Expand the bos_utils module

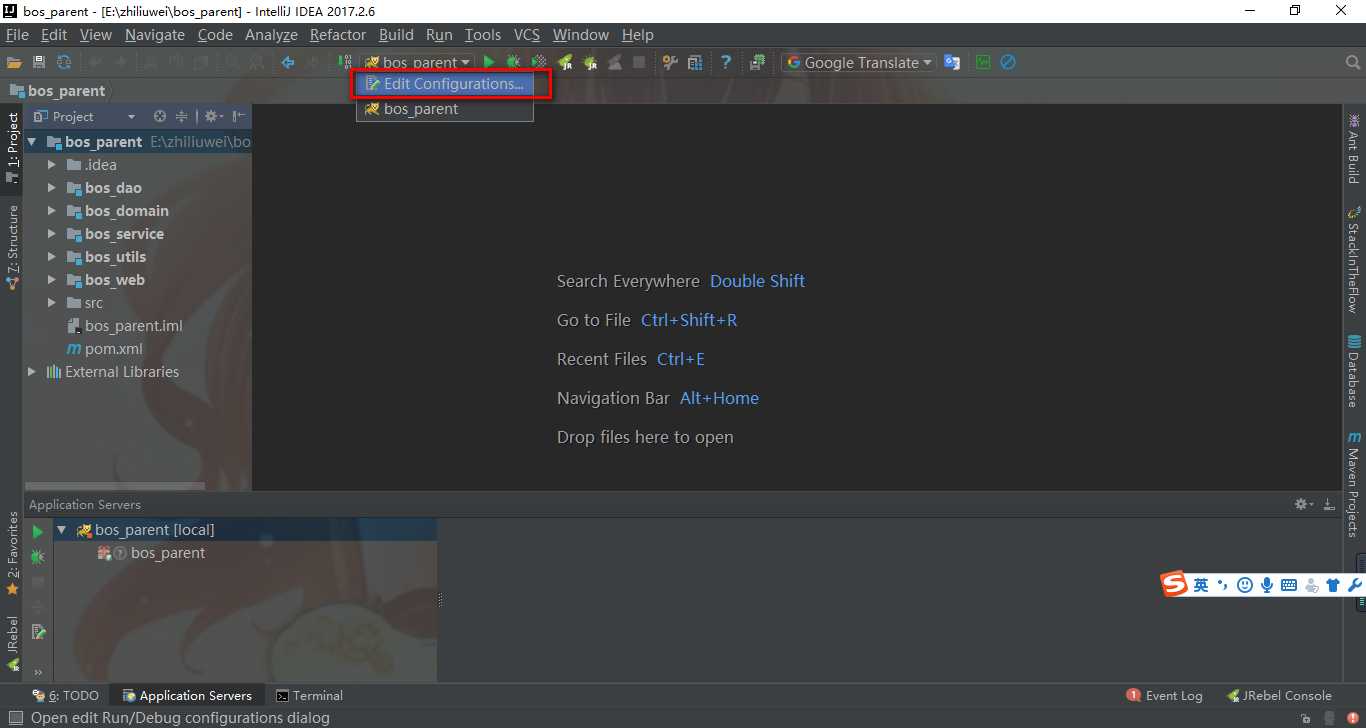click(x=51, y=257)
